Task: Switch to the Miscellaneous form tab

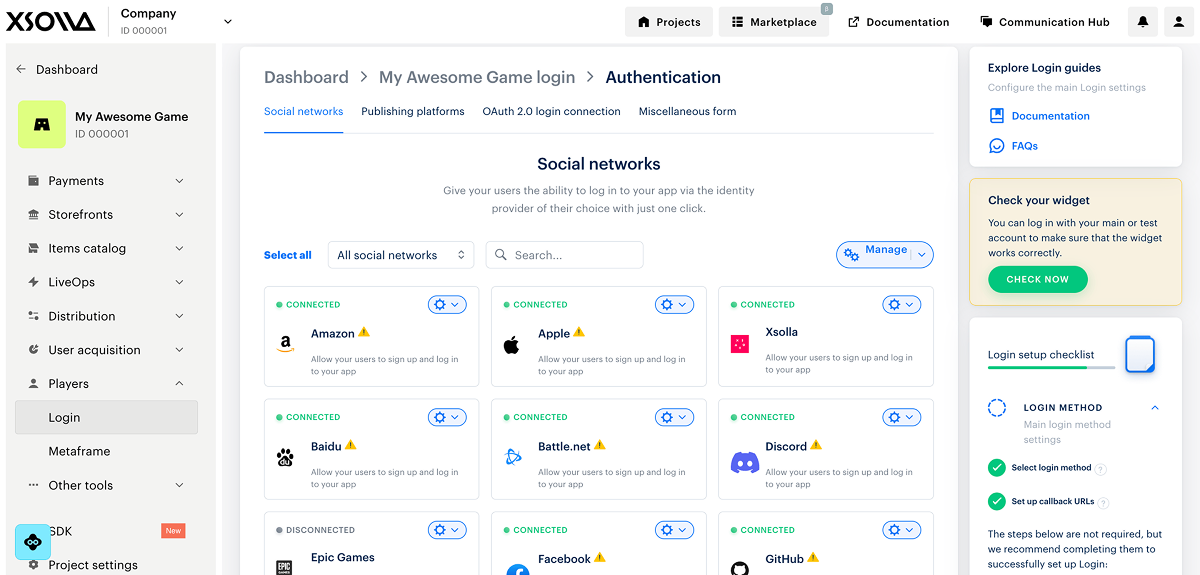Action: (687, 112)
